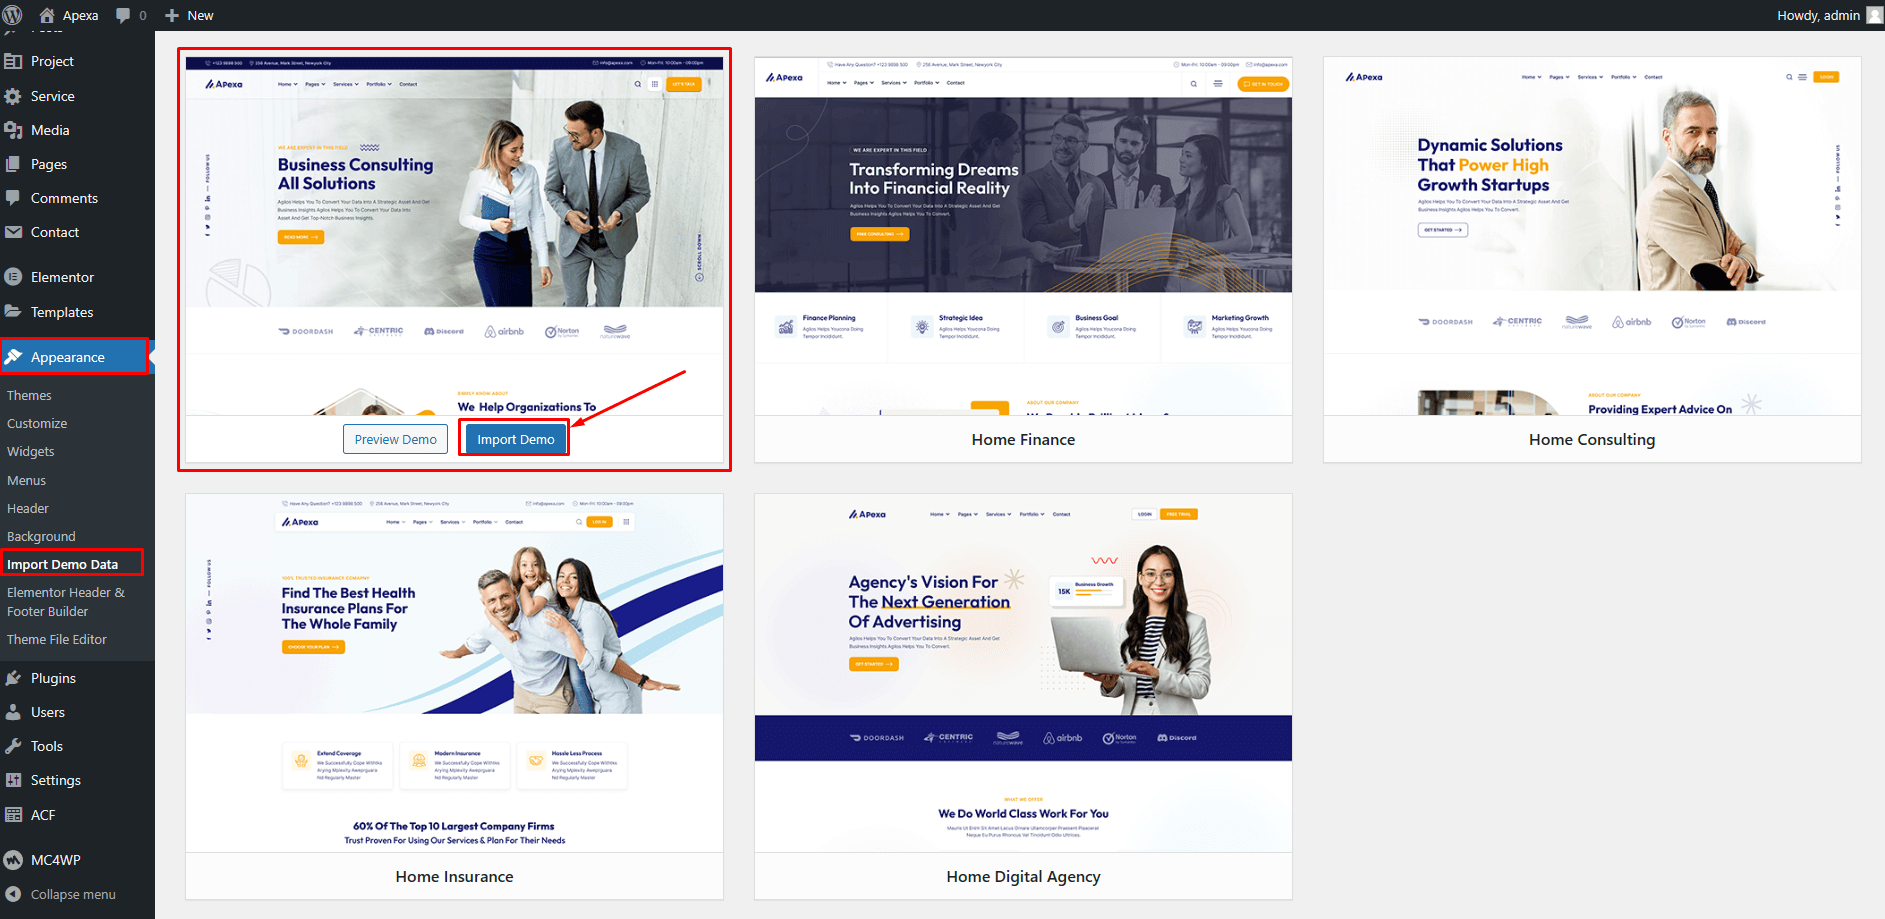
Task: Open Theme File Editor link
Action: coord(57,640)
